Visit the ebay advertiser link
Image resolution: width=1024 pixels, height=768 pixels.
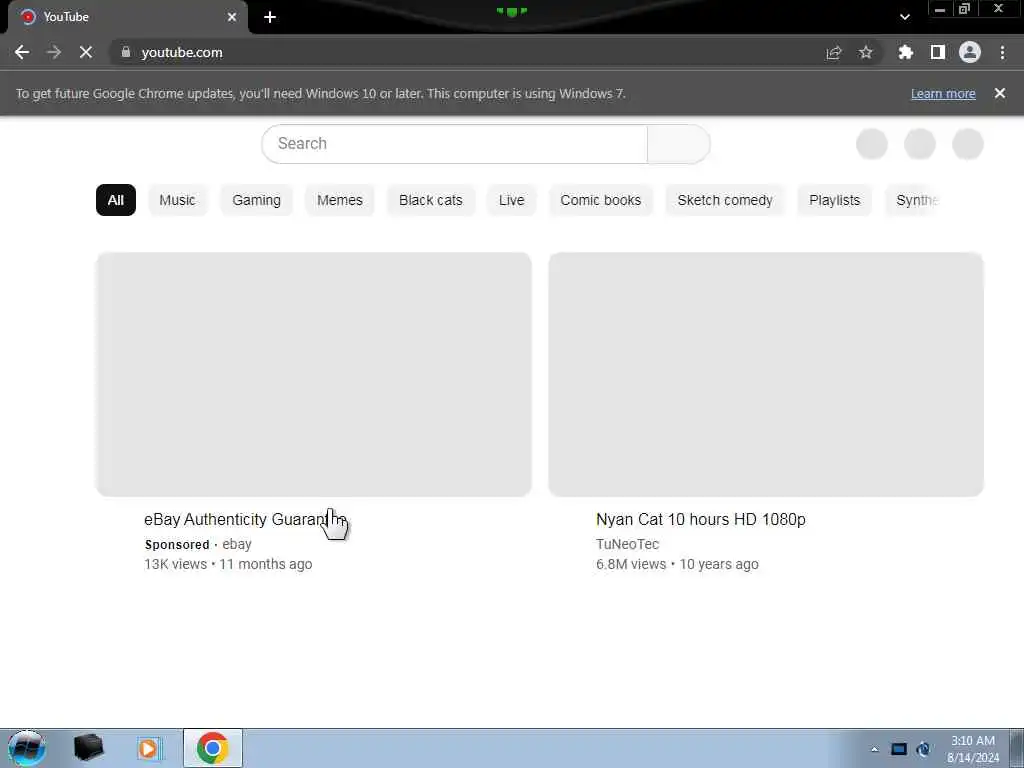point(236,544)
